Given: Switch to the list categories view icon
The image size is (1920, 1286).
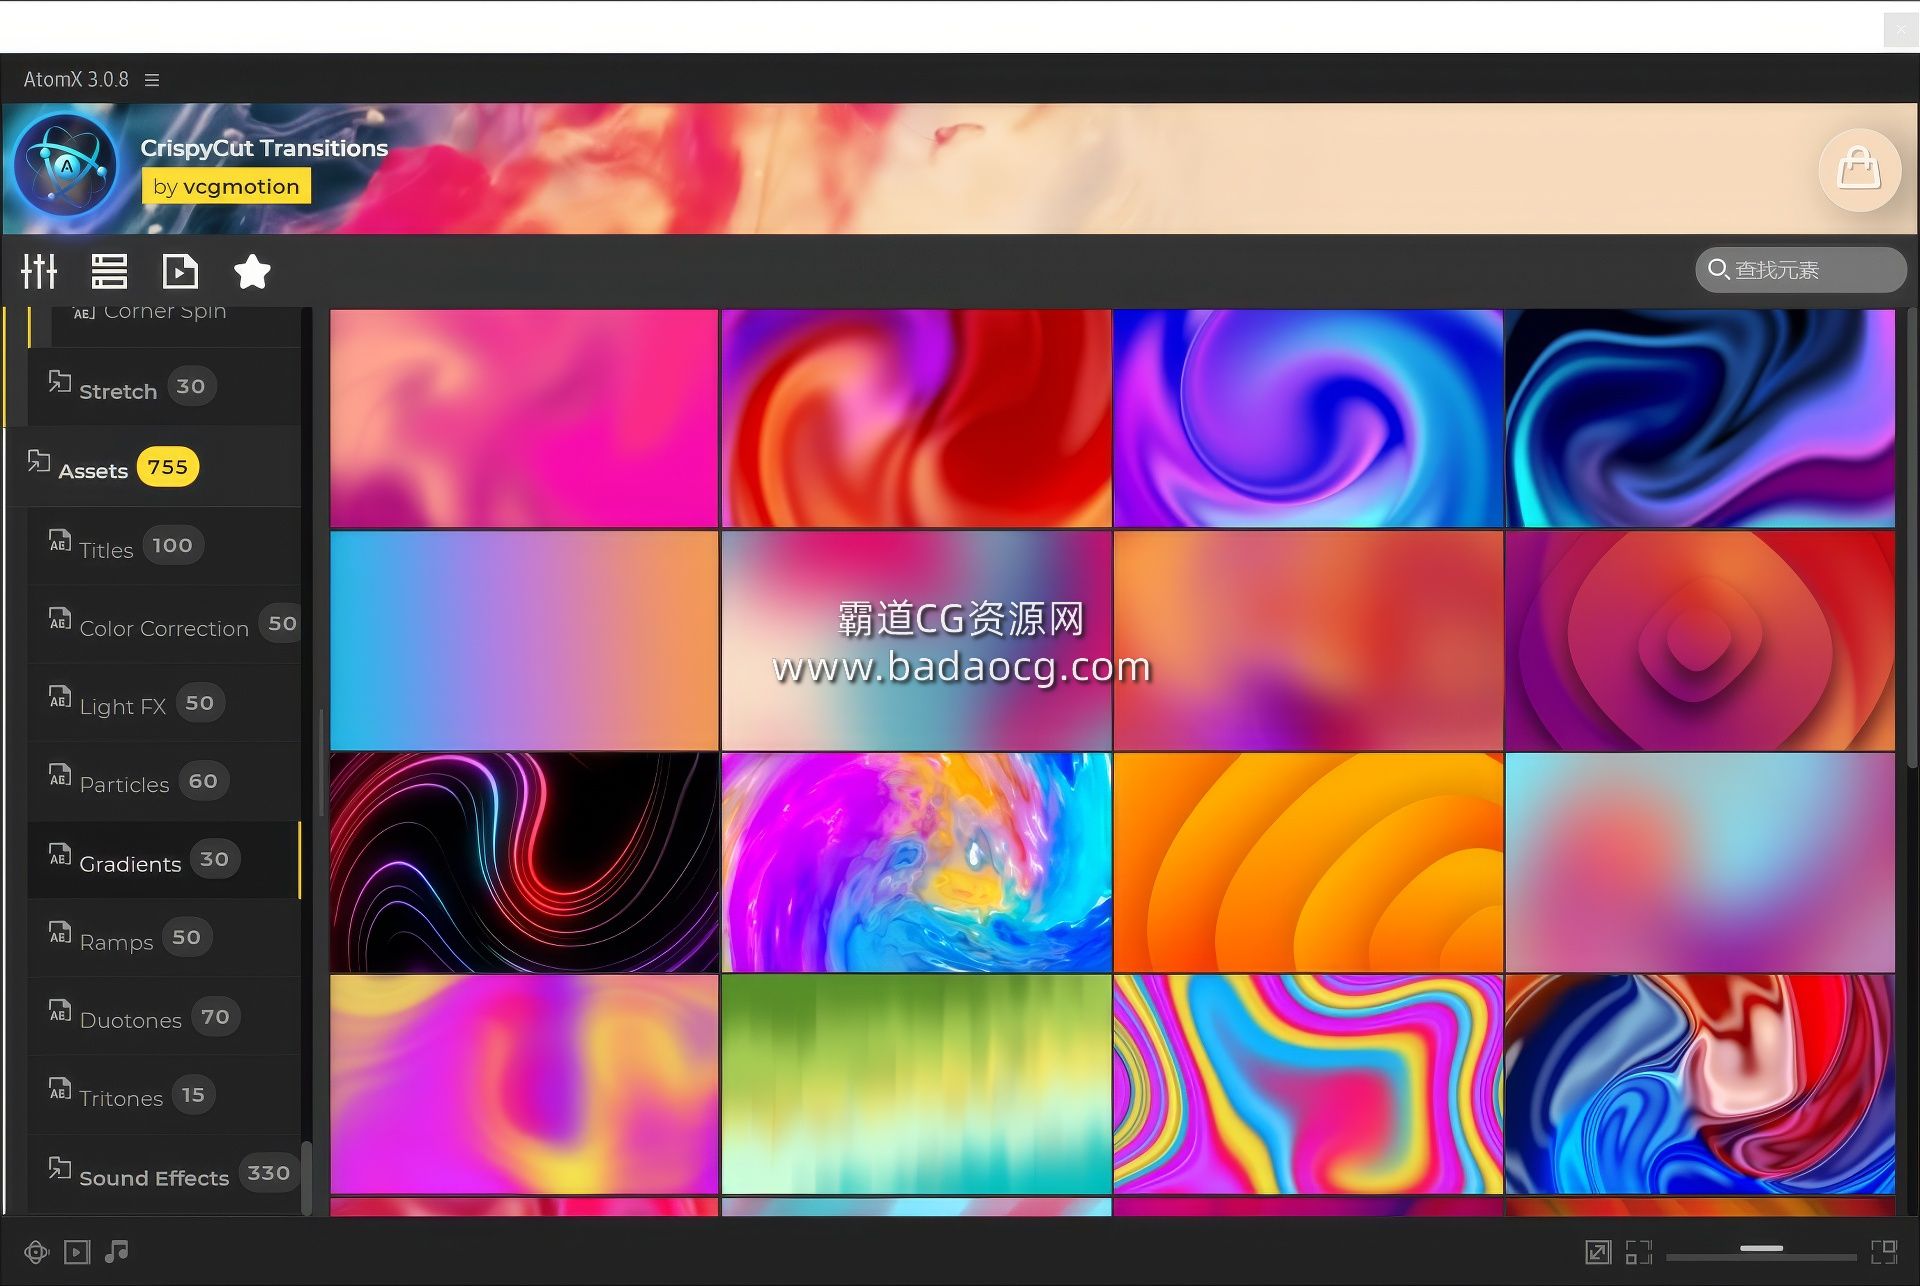Looking at the screenshot, I should click(109, 271).
